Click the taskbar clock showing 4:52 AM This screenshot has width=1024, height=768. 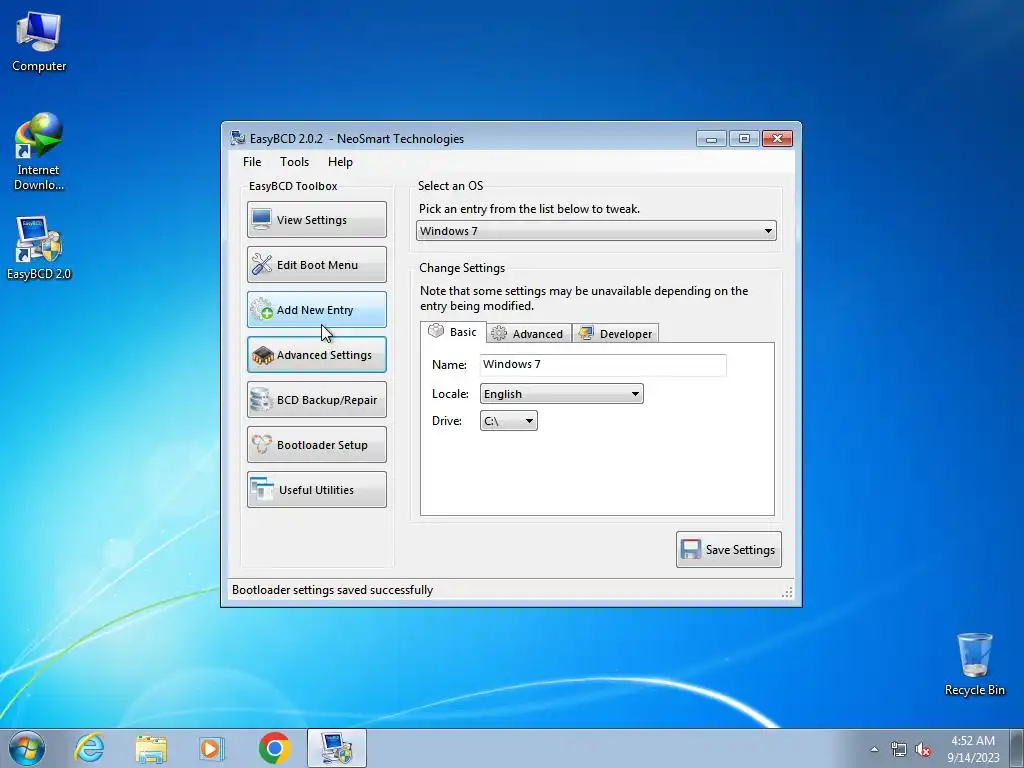(x=973, y=749)
